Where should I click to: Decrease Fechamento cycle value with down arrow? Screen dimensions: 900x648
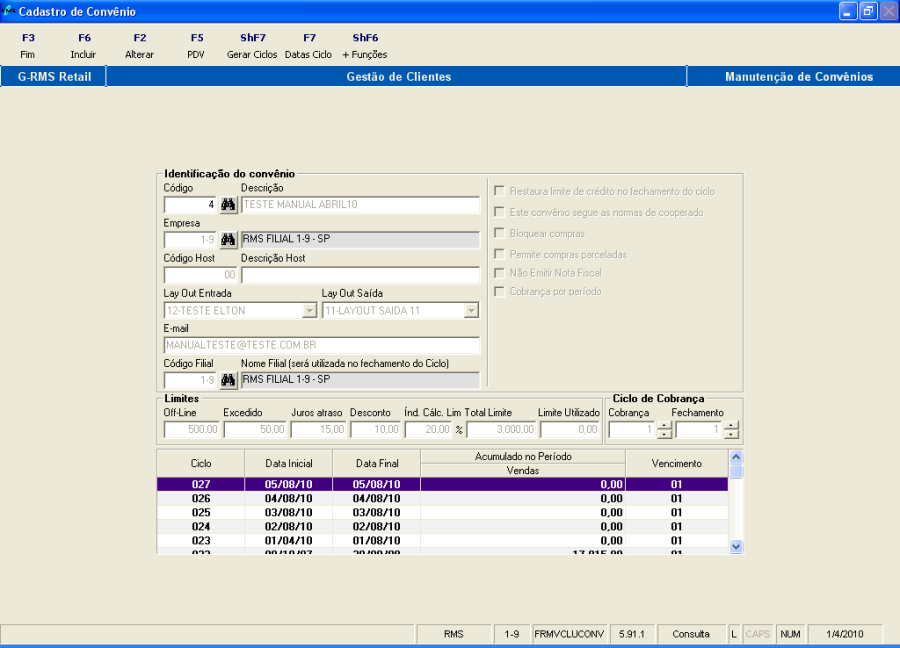731,434
